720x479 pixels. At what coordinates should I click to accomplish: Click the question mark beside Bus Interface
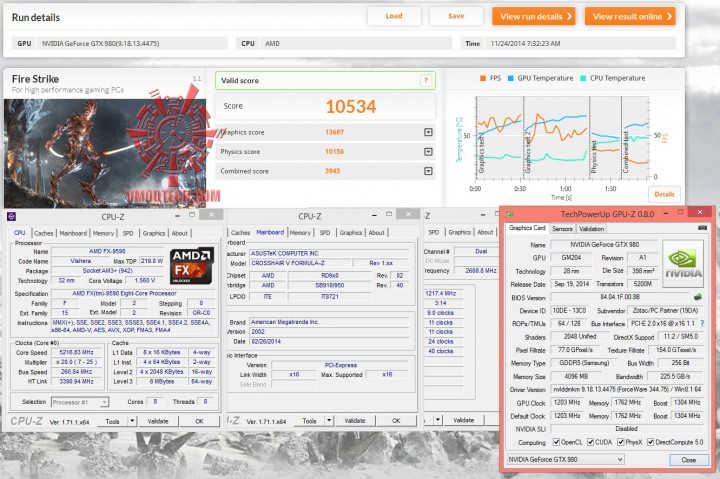click(x=702, y=323)
